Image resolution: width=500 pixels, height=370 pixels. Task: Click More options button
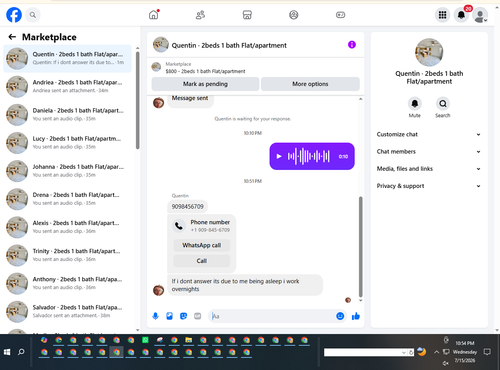310,84
